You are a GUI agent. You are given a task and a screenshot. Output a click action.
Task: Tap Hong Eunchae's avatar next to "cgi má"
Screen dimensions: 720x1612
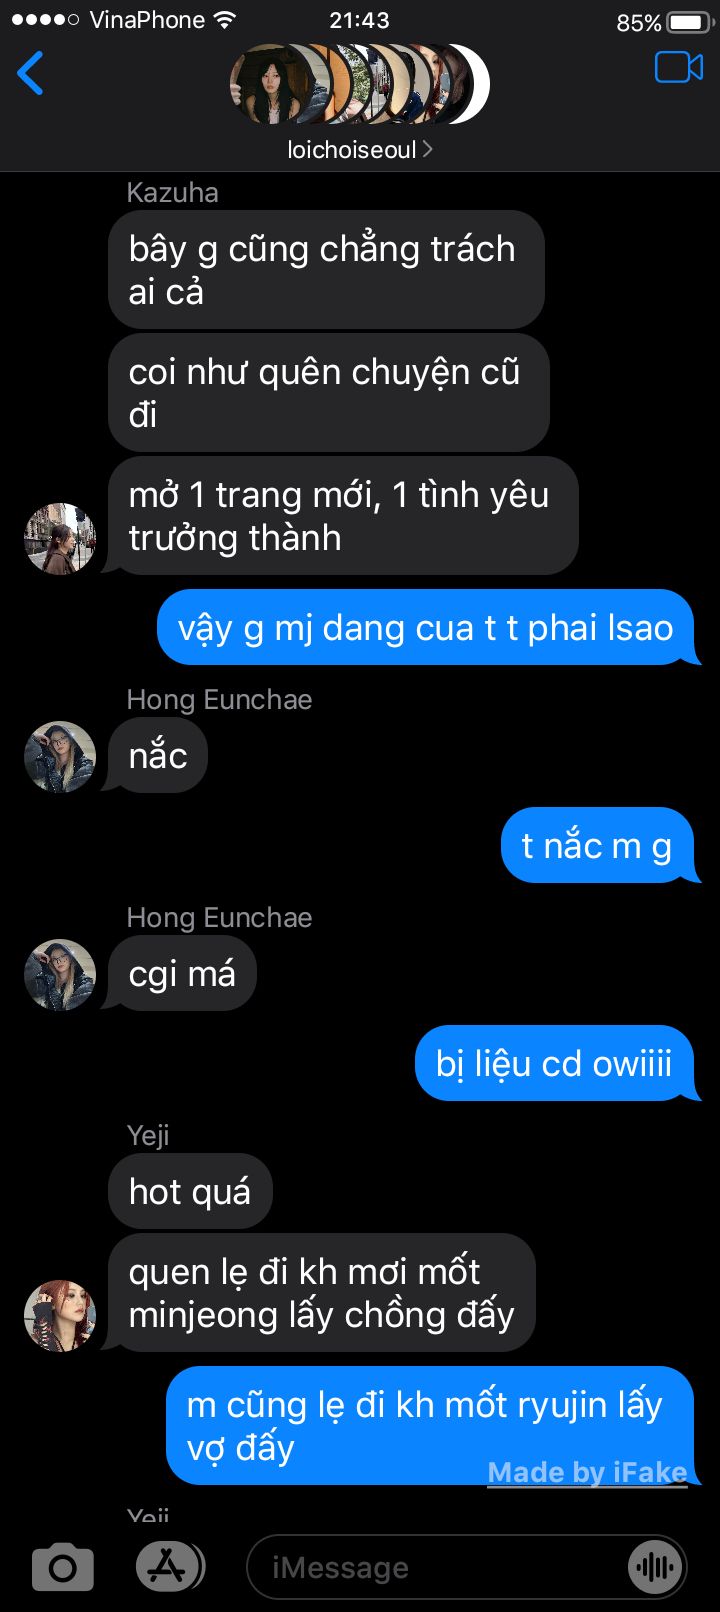click(x=60, y=975)
